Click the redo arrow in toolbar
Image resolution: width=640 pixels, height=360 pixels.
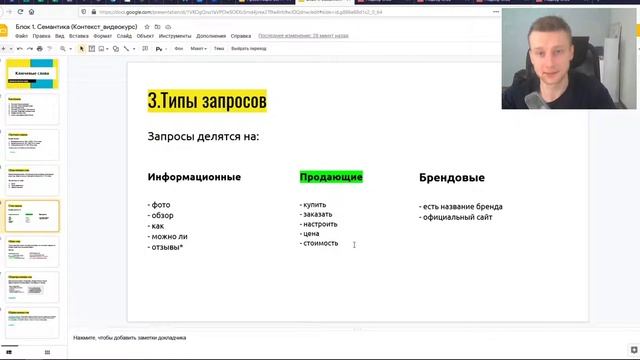(30, 49)
